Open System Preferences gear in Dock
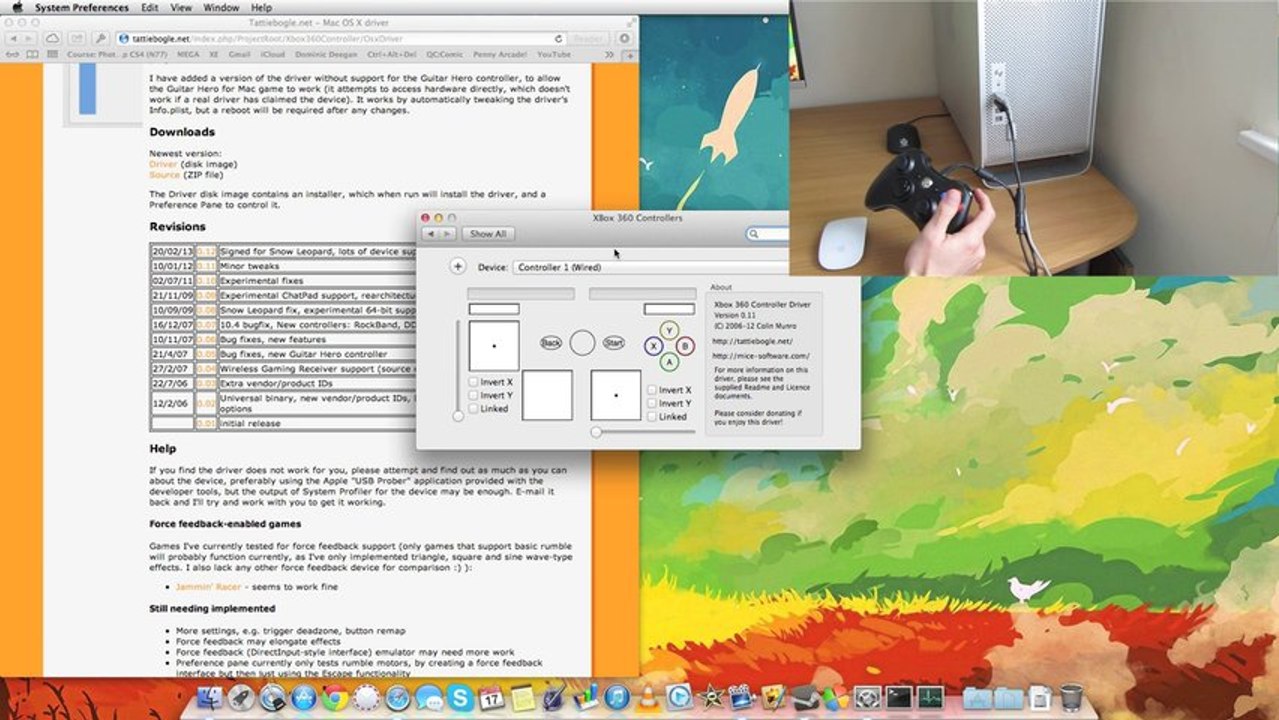 [x=868, y=697]
